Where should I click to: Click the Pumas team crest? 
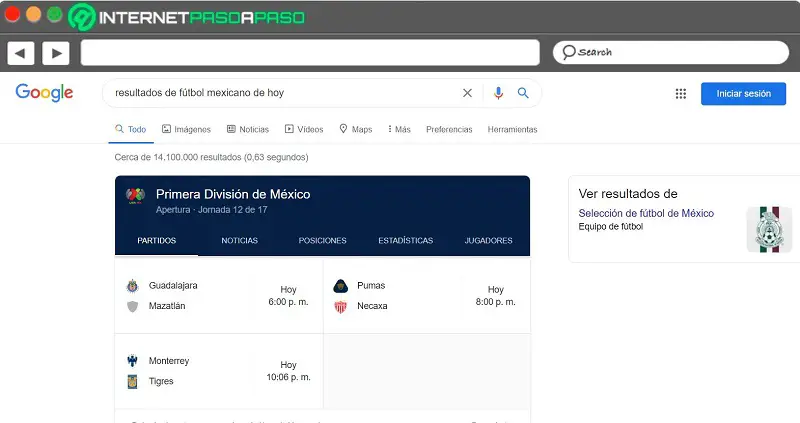point(340,286)
